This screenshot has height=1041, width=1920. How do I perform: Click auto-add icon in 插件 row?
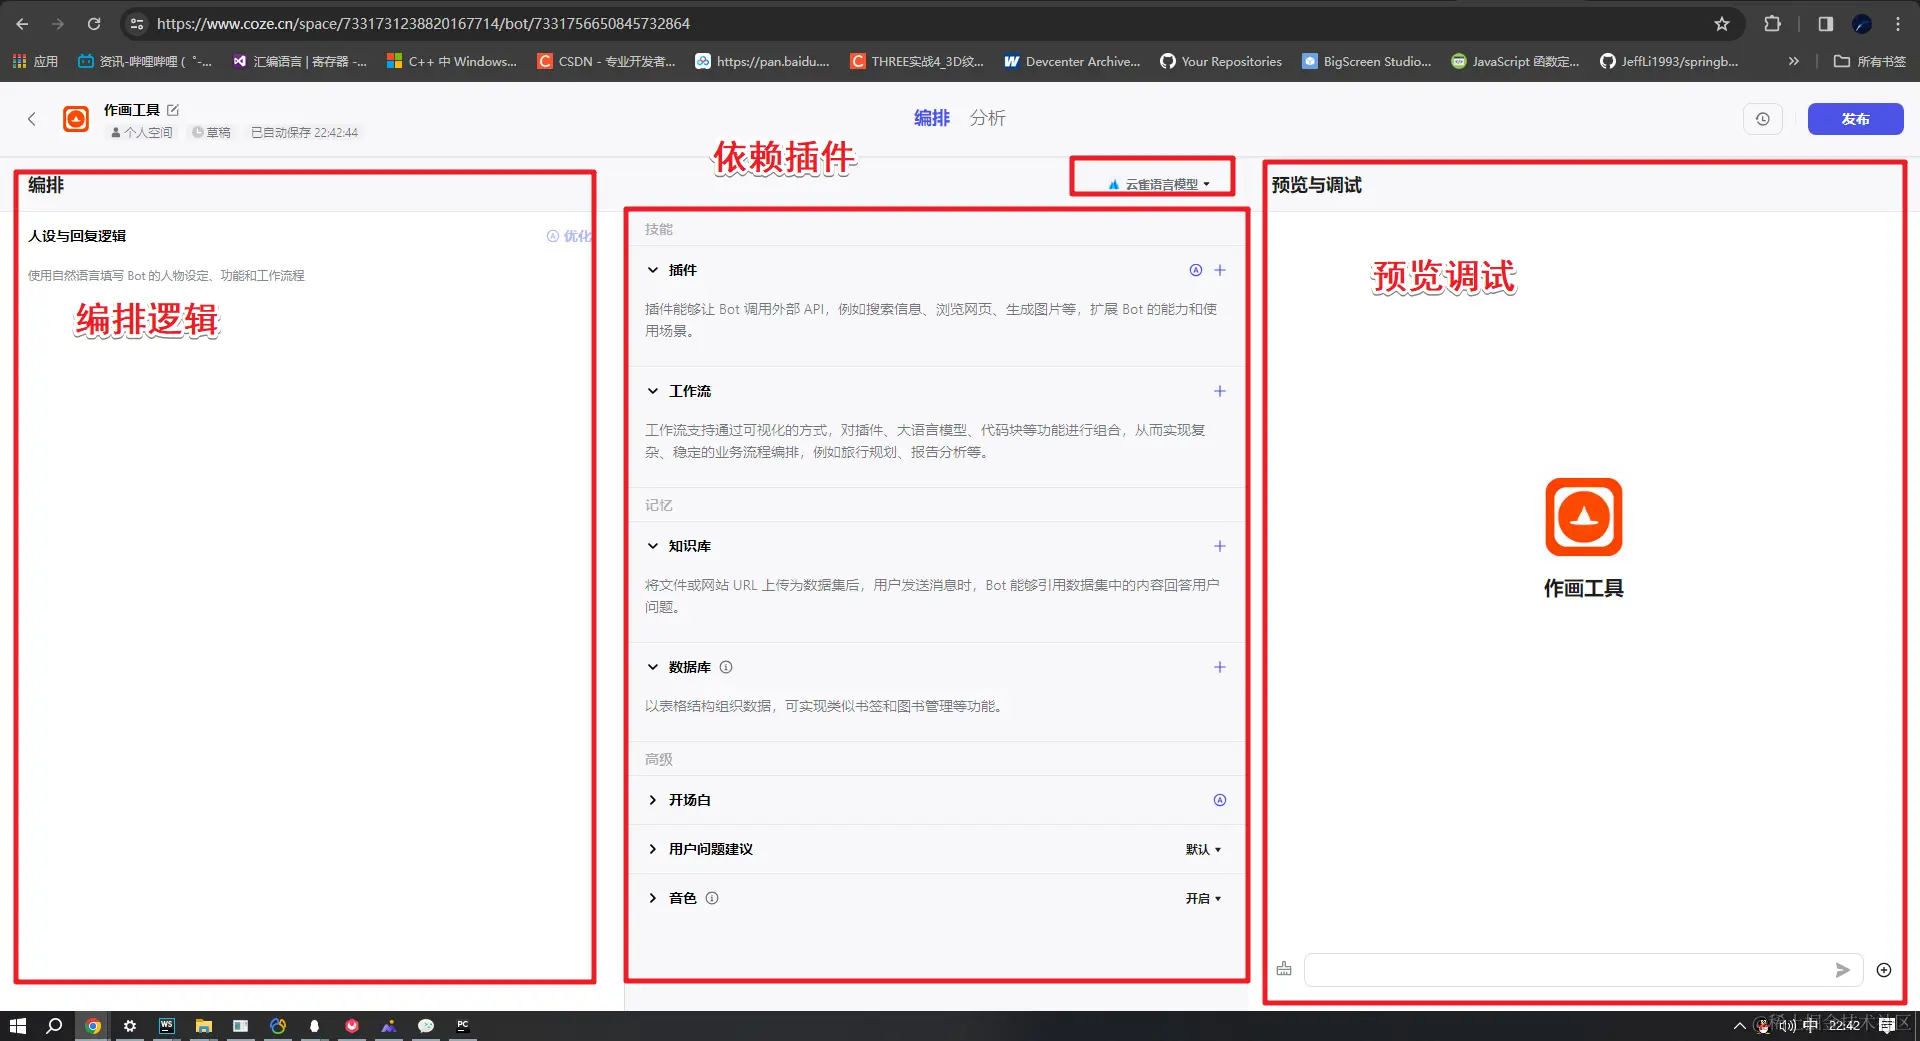point(1195,270)
